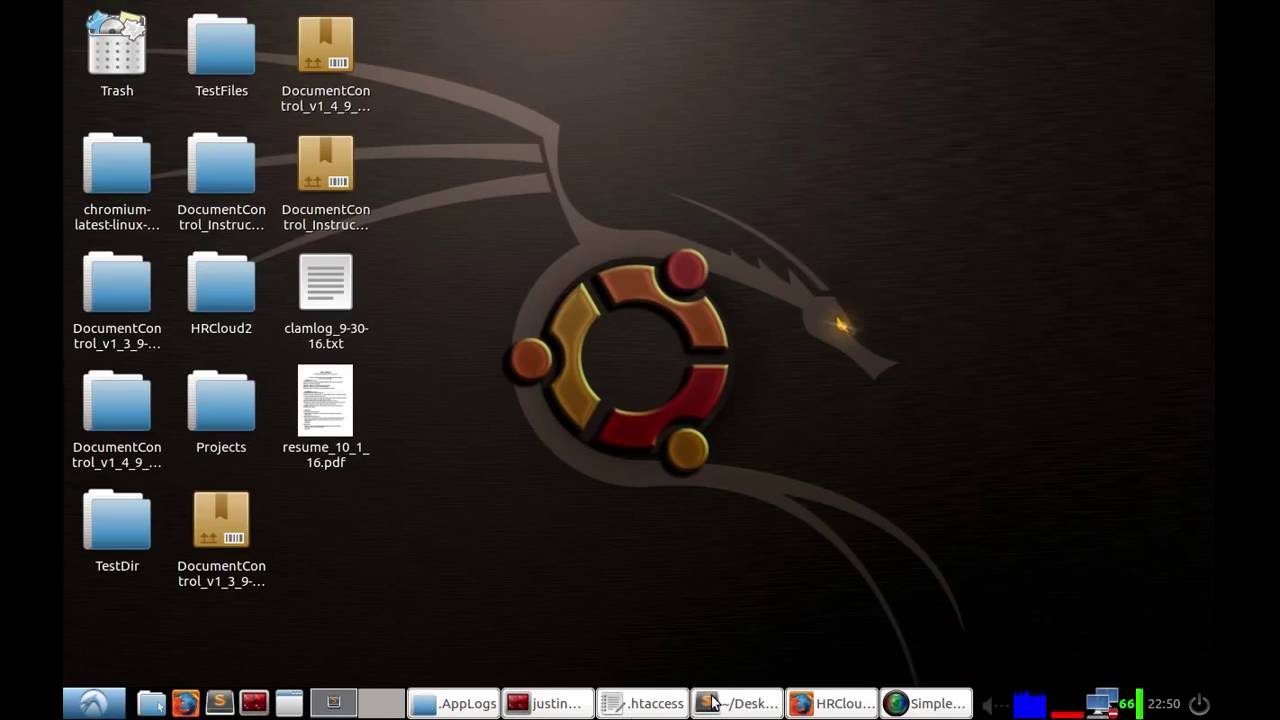This screenshot has width=1280, height=720.
Task: Select the chromium-latest-linux folder
Action: [x=117, y=163]
